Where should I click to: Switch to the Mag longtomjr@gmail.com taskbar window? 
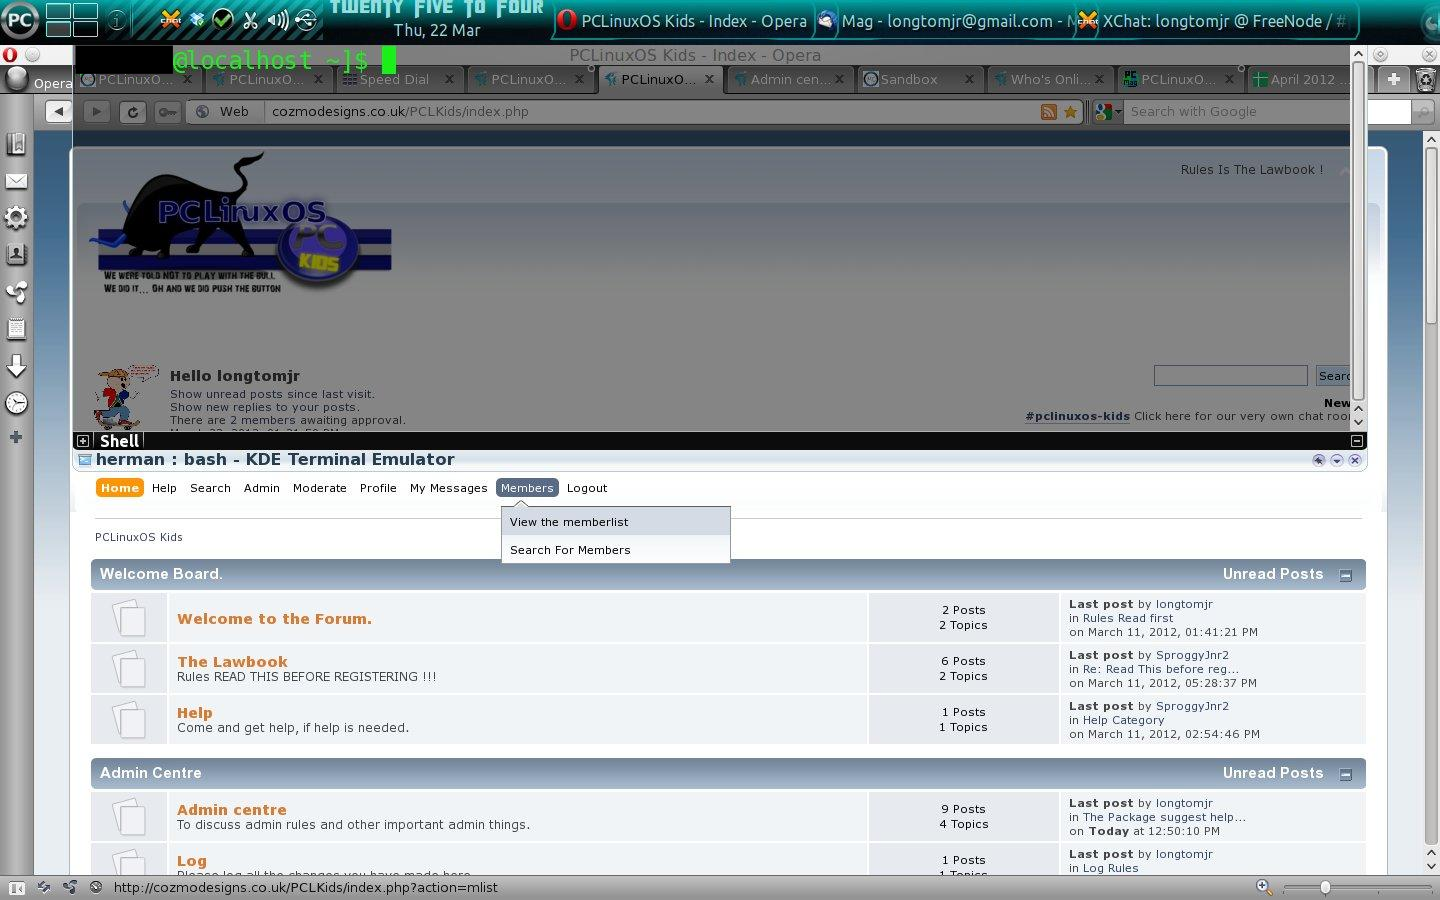tap(945, 20)
